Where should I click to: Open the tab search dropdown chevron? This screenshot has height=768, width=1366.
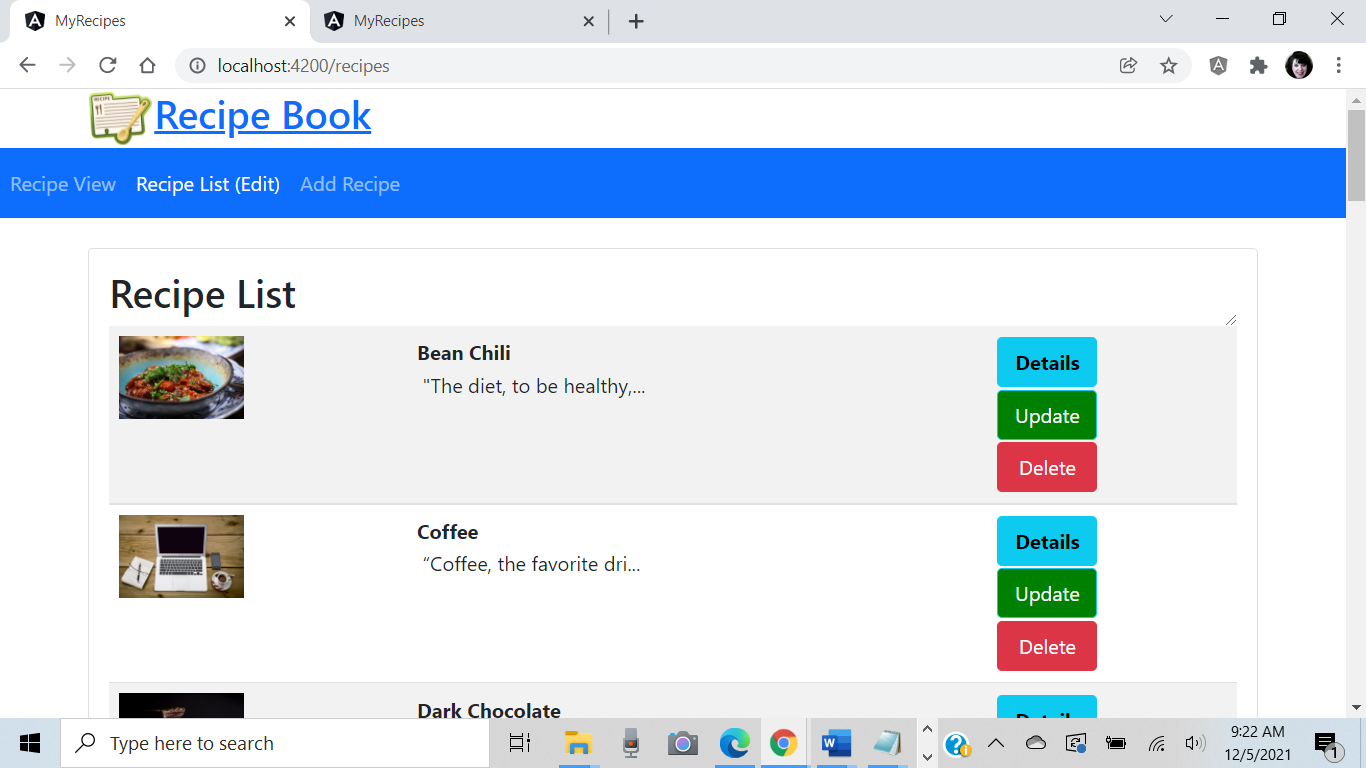tap(1166, 20)
